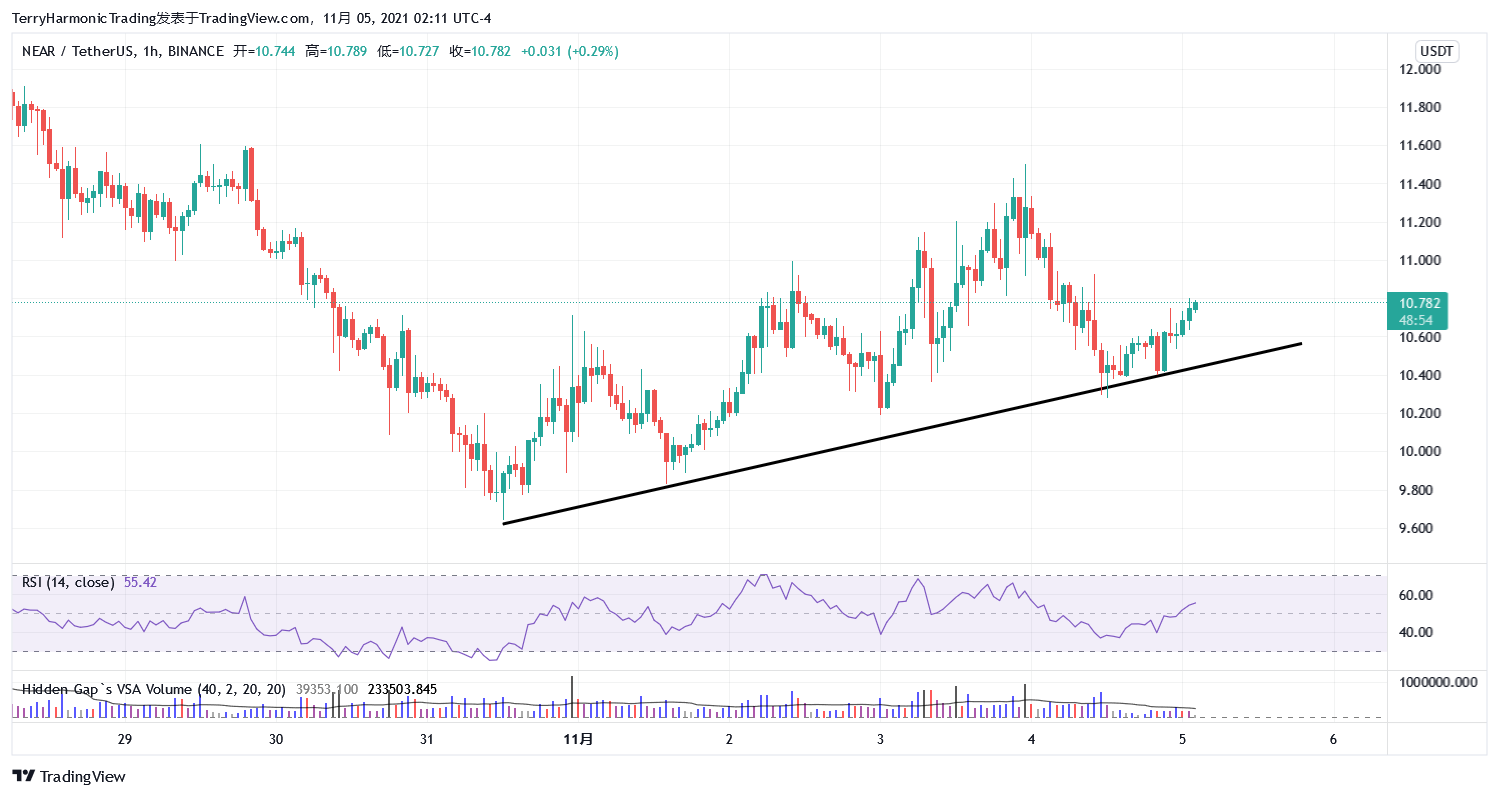Click the 10.600 price axis label
1499x797 pixels.
1420,338
